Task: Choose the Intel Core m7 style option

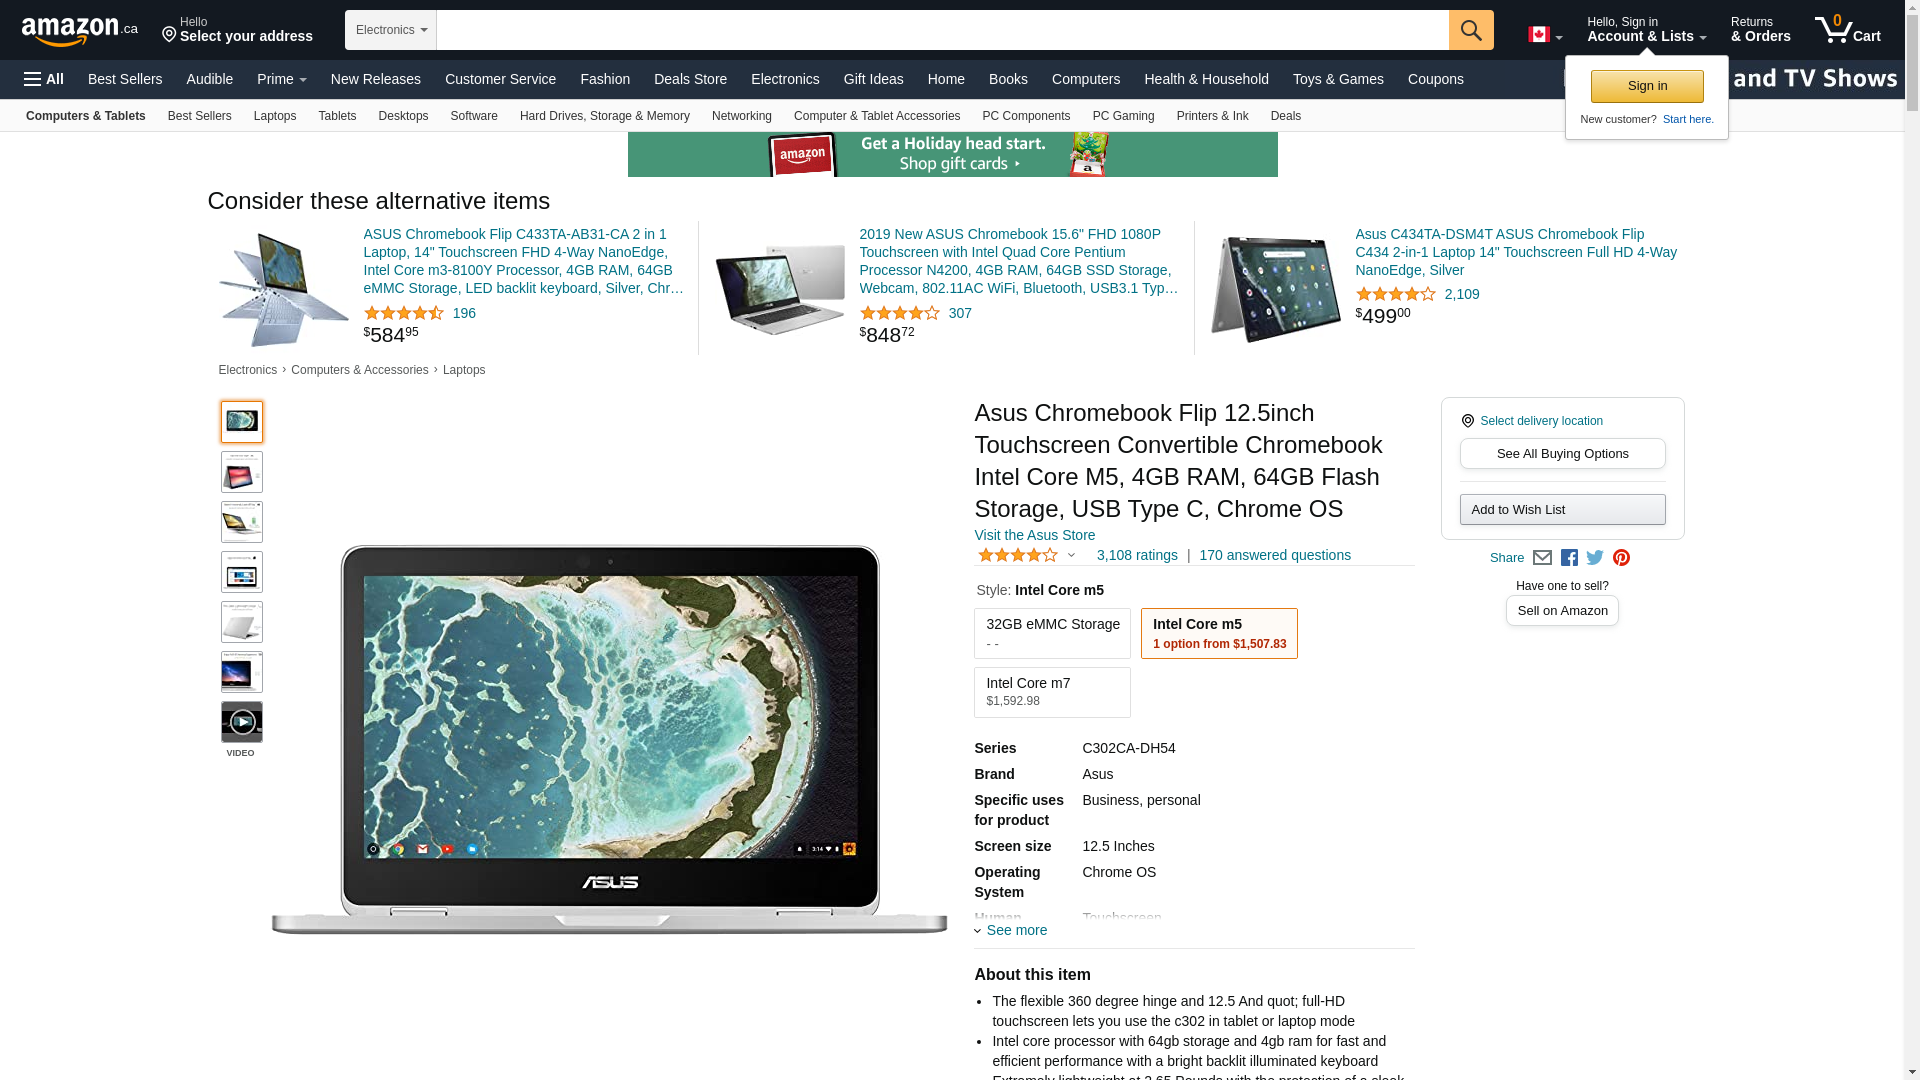Action: tap(1052, 692)
